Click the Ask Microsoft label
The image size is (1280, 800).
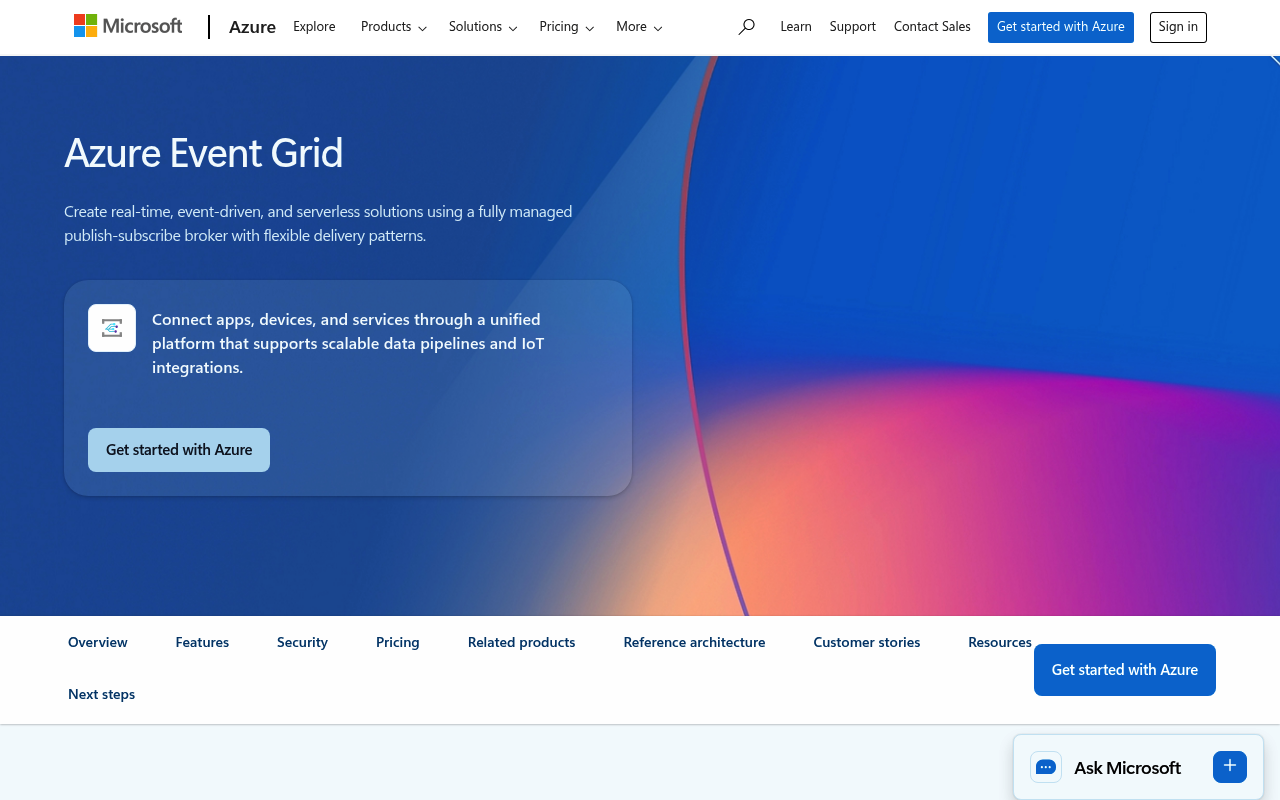pos(1127,768)
